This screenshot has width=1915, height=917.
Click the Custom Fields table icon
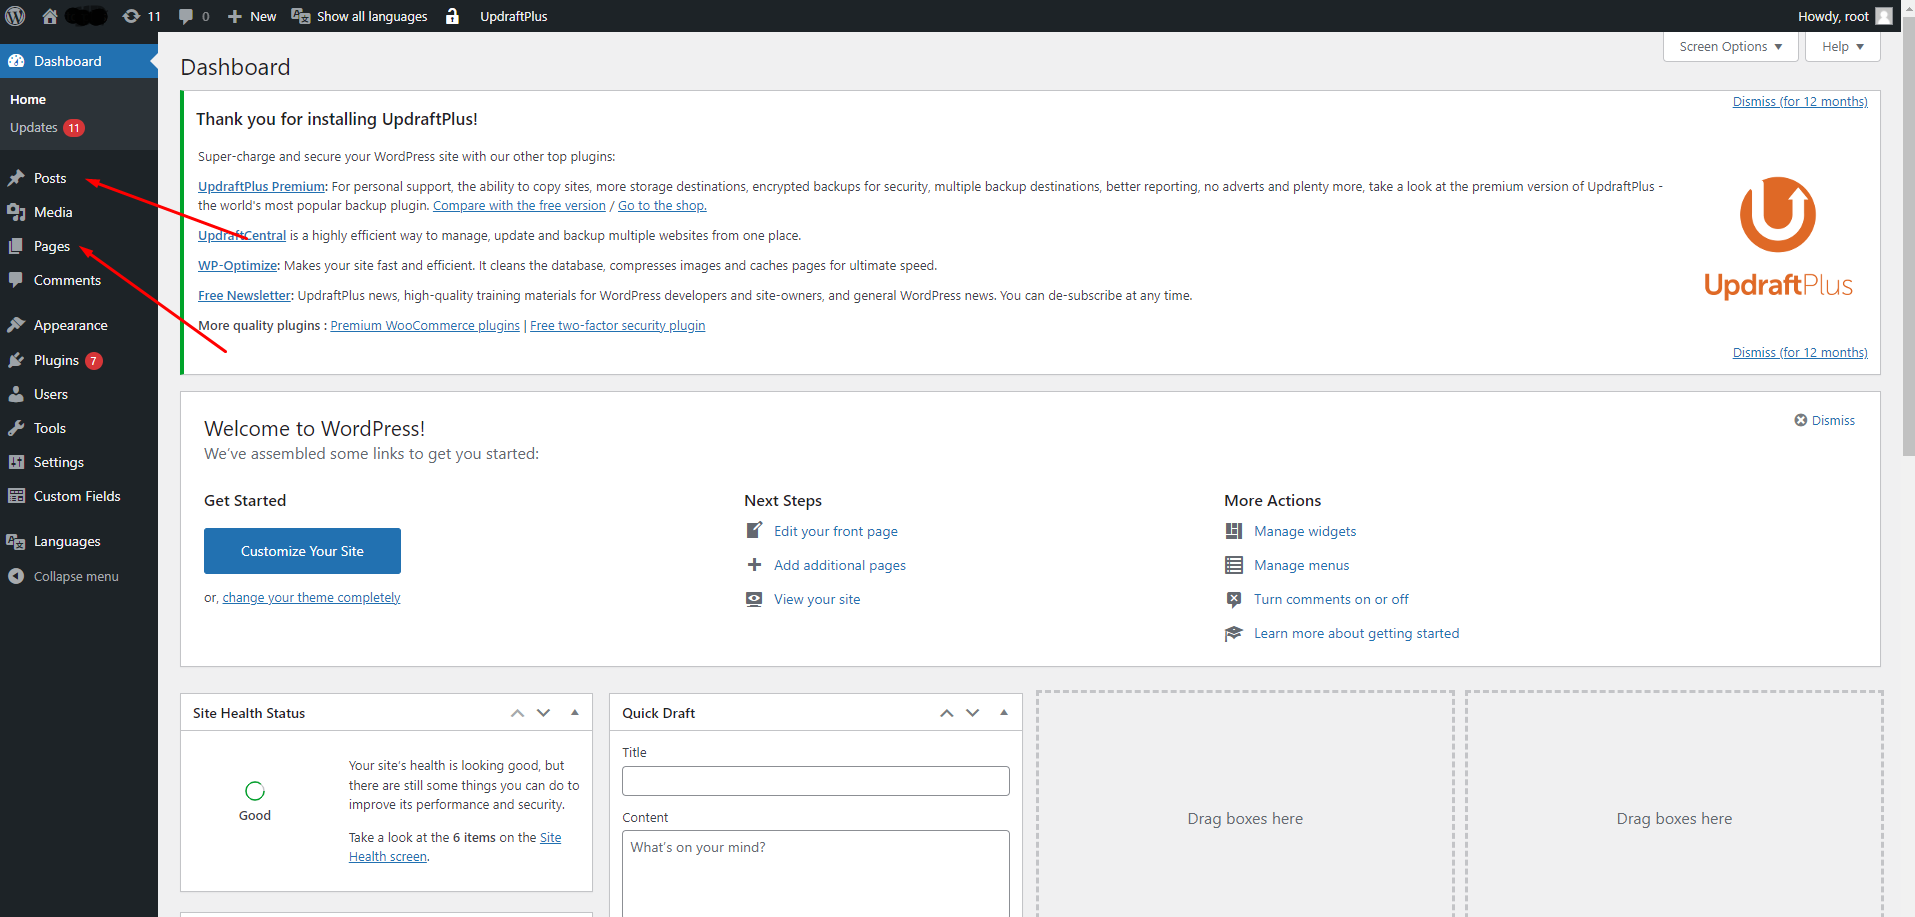(x=16, y=496)
